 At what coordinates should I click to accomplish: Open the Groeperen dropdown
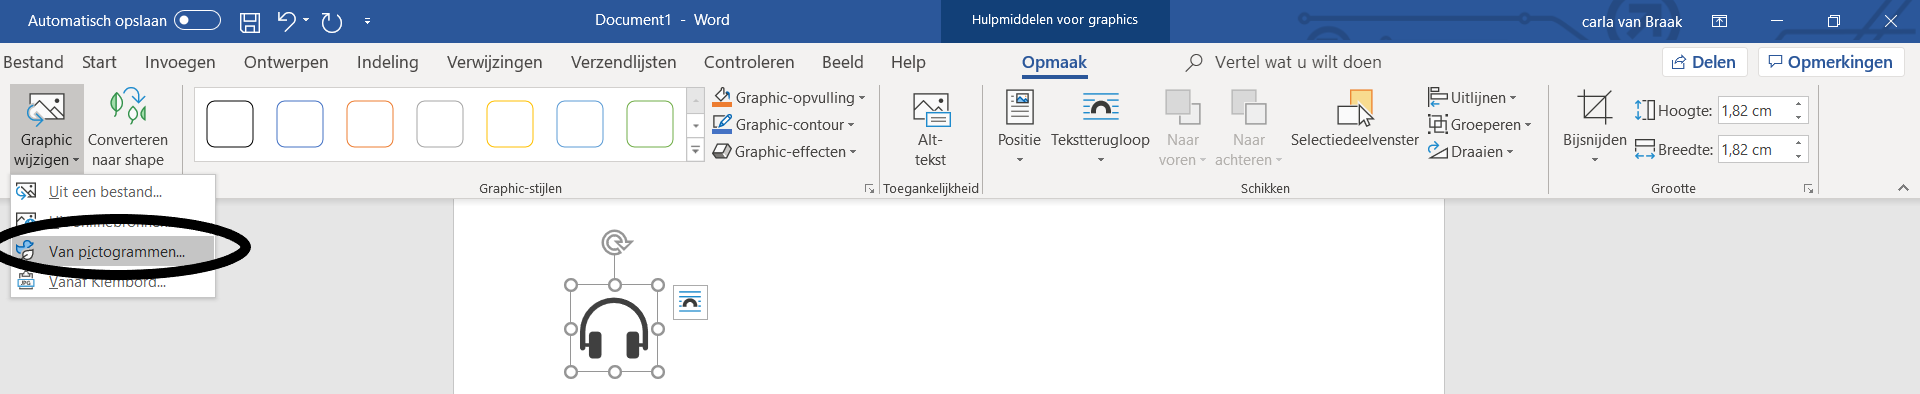click(x=1480, y=124)
